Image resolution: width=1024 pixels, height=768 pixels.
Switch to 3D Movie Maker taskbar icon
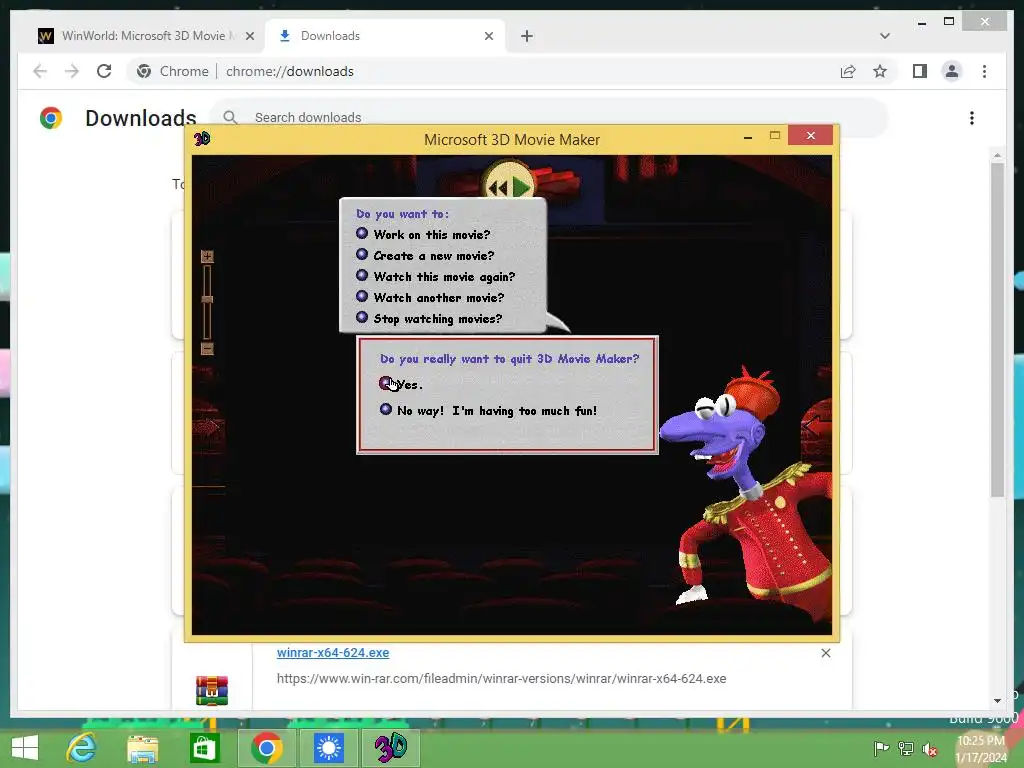(x=391, y=748)
